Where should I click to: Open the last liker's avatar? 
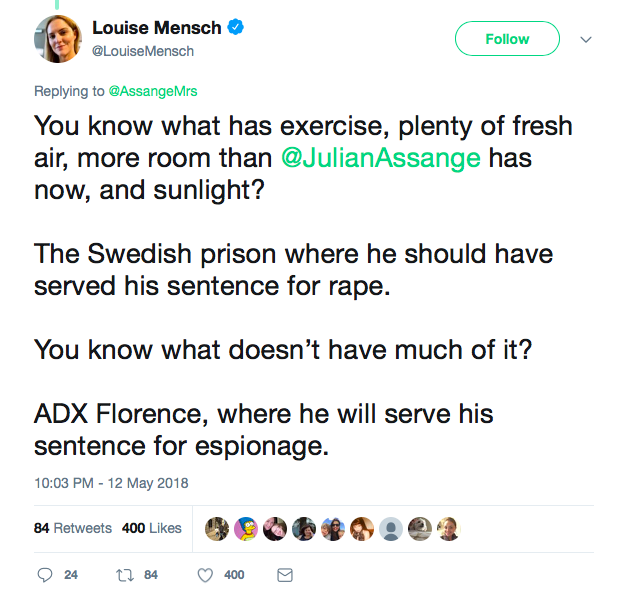click(x=448, y=529)
